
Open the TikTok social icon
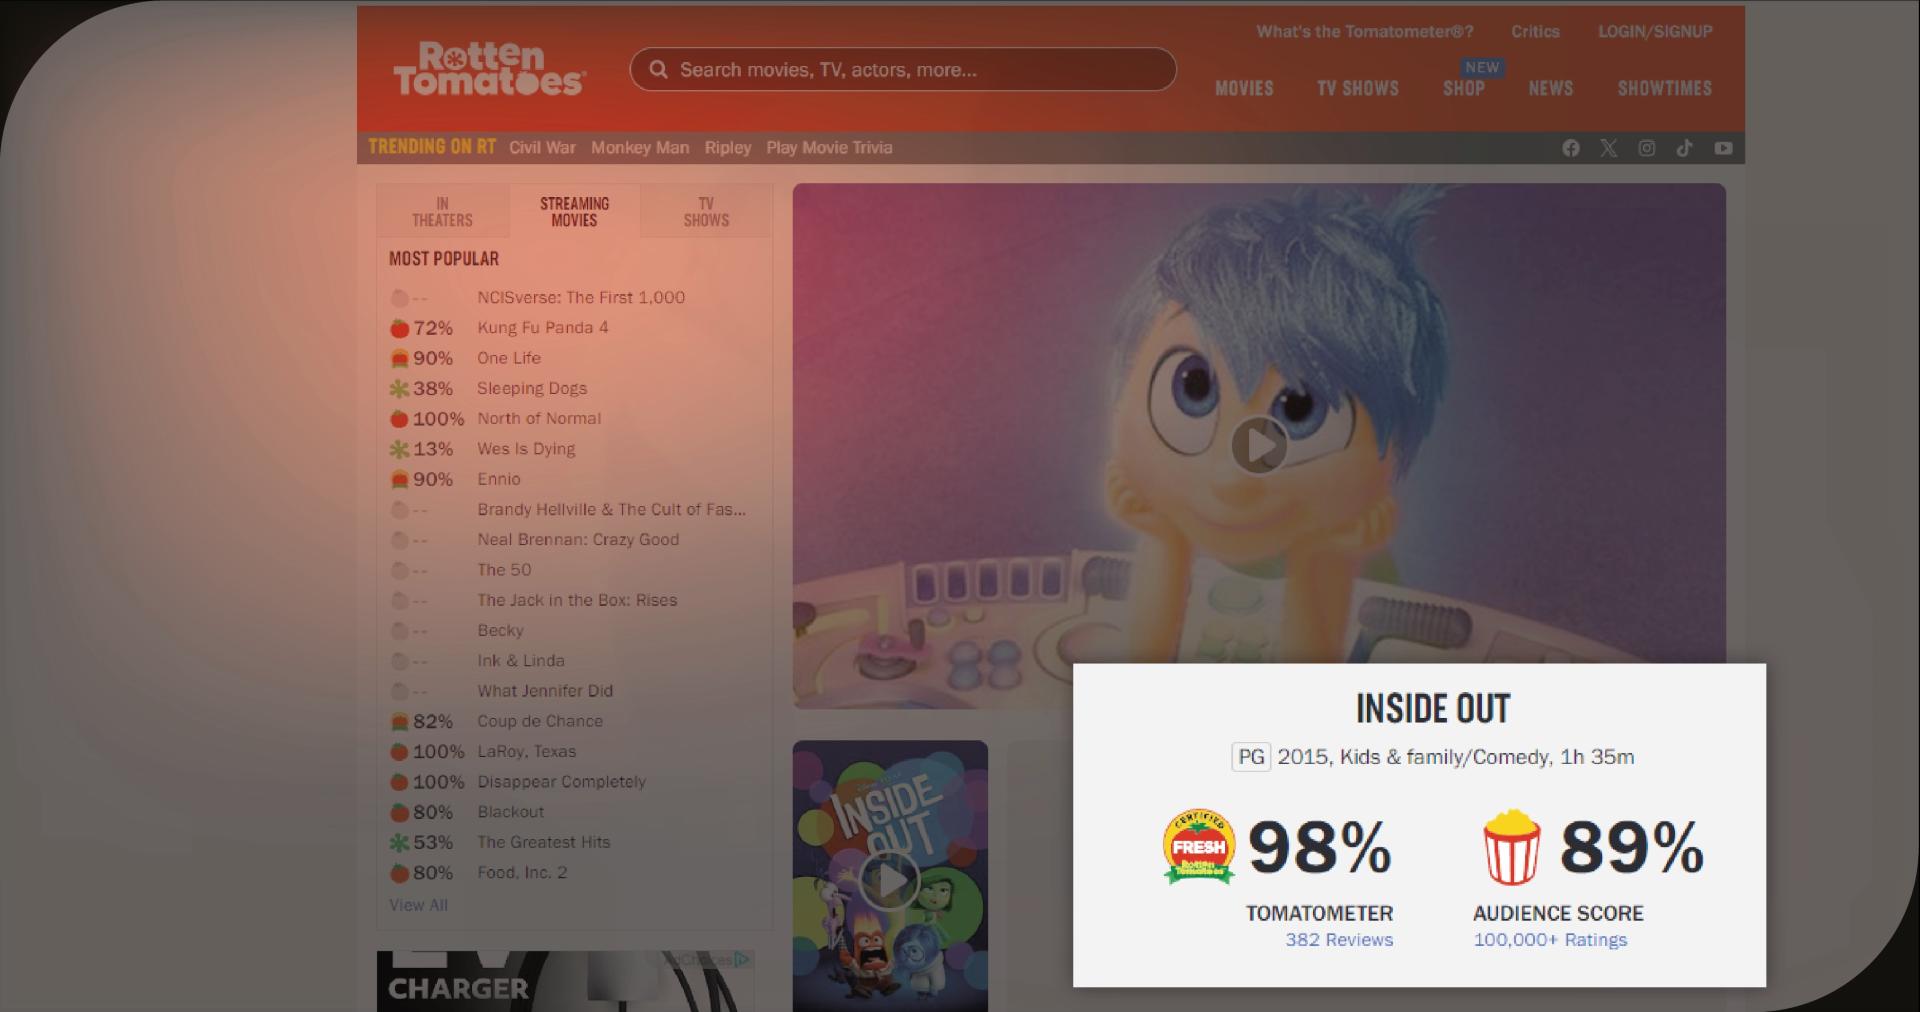[x=1684, y=148]
